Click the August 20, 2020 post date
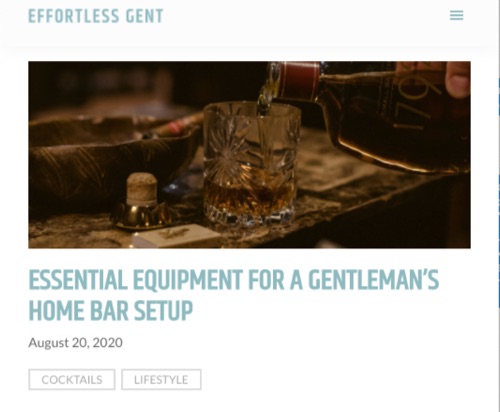 click(75, 343)
